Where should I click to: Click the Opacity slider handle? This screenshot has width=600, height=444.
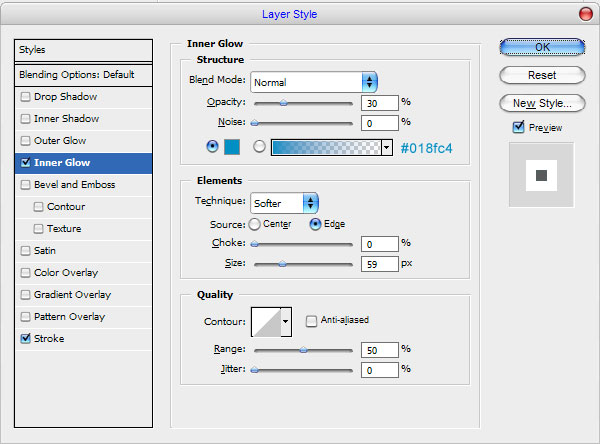284,102
